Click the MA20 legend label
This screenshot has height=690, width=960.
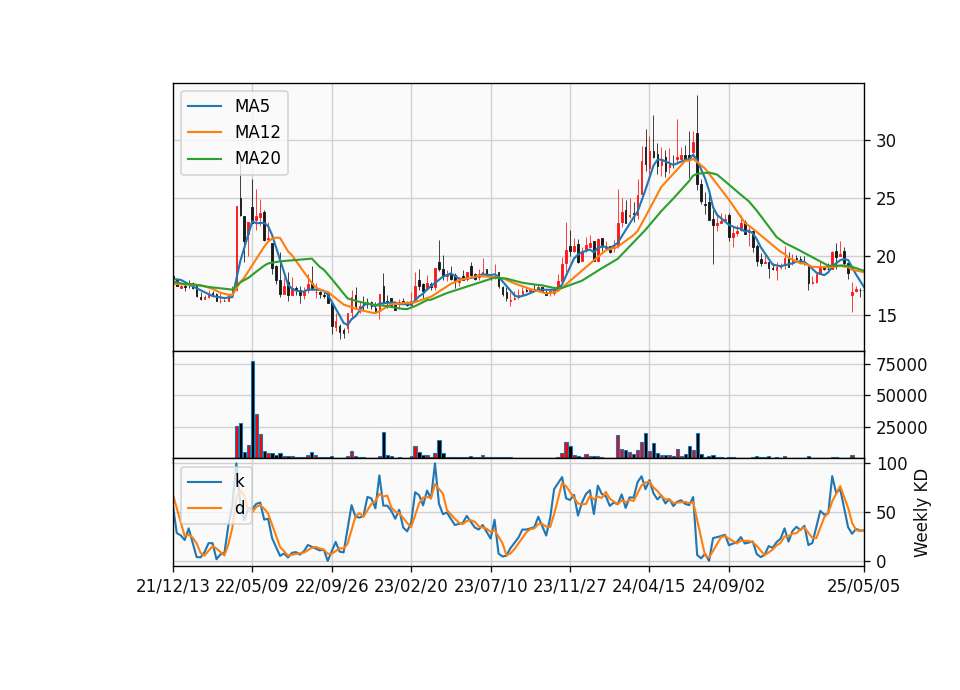257,158
